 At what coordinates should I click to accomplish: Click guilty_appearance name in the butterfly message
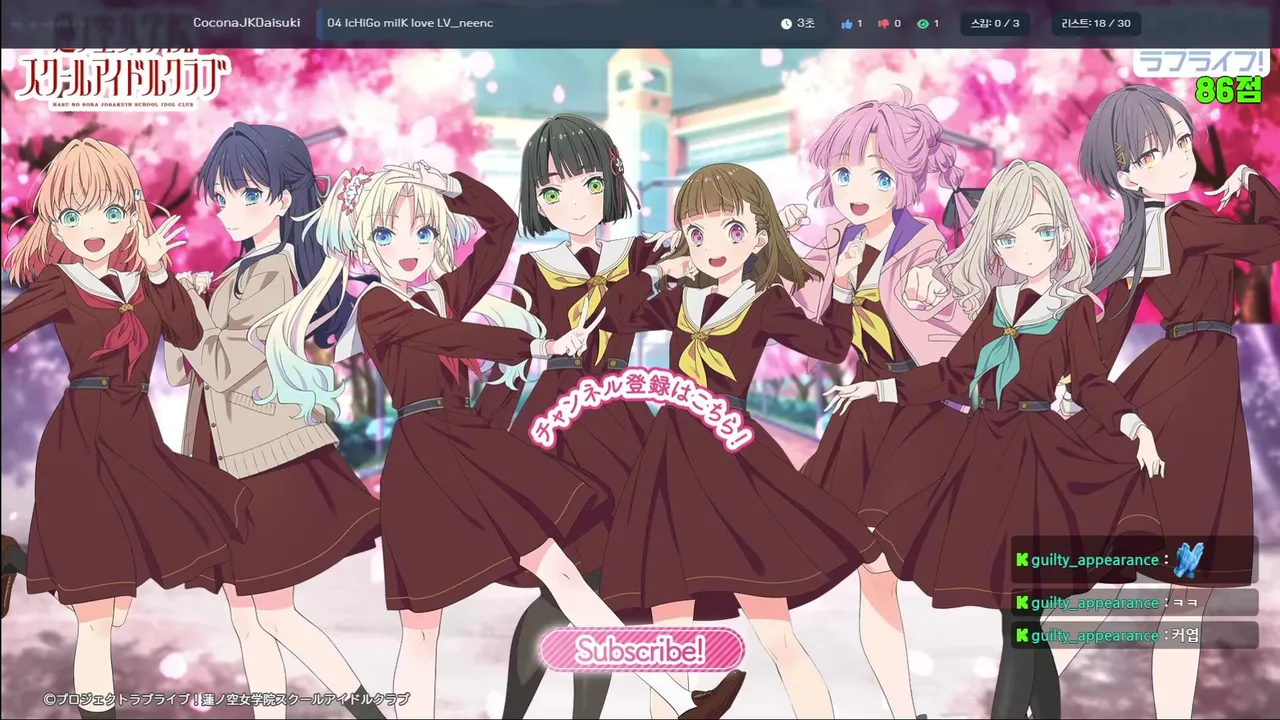point(1094,560)
